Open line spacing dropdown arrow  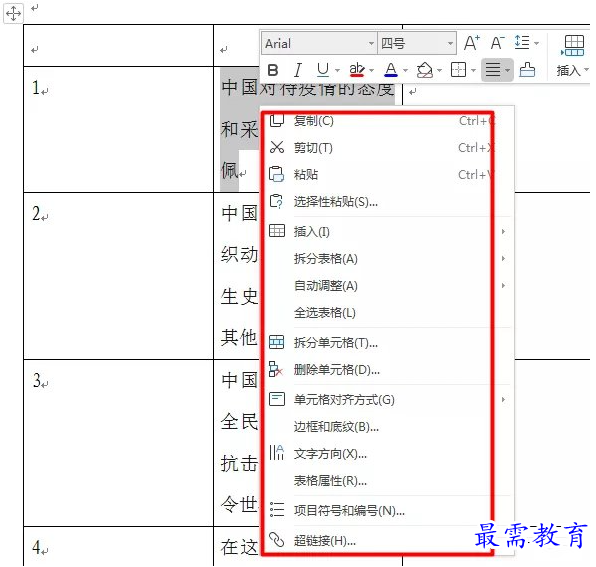click(536, 43)
